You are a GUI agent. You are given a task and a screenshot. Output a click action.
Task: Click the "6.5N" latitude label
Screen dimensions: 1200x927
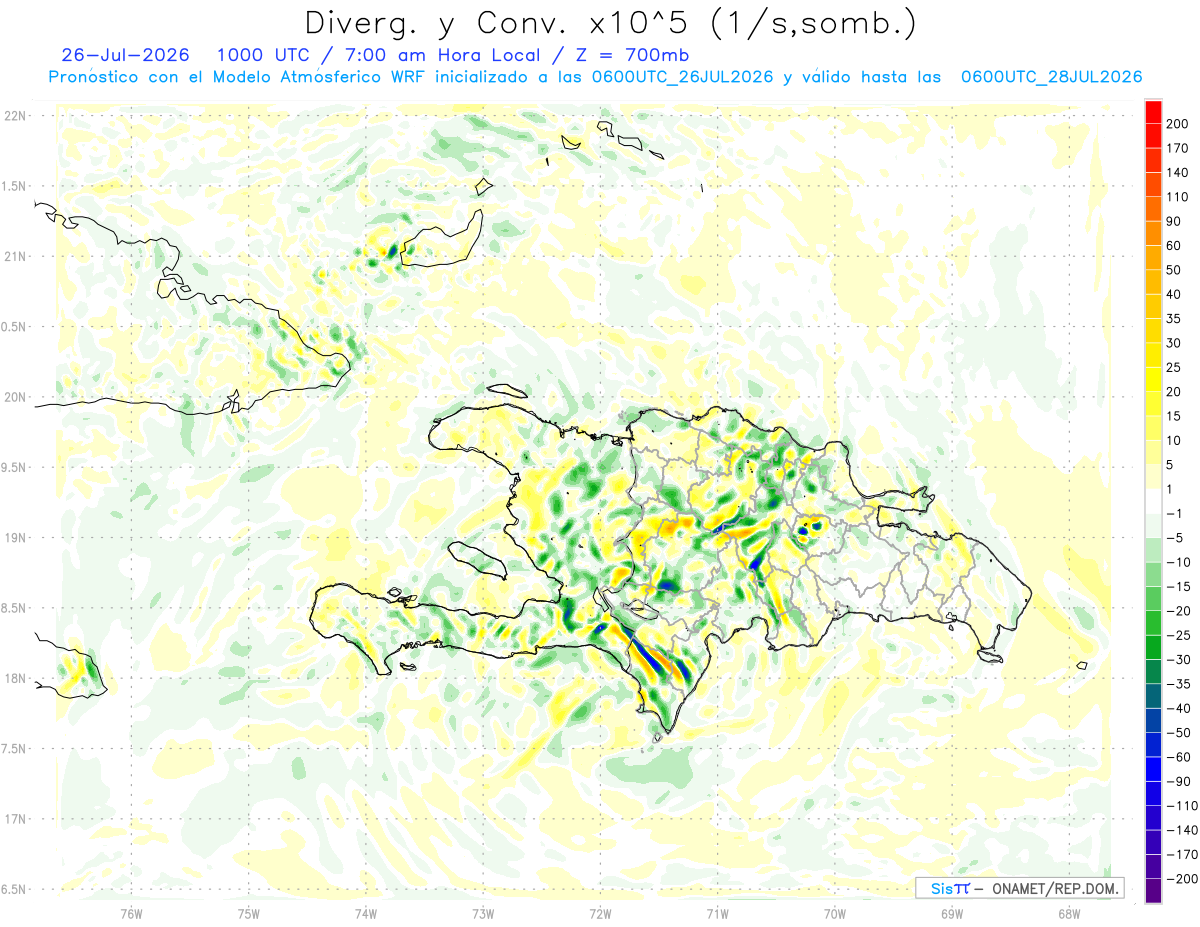(14, 889)
